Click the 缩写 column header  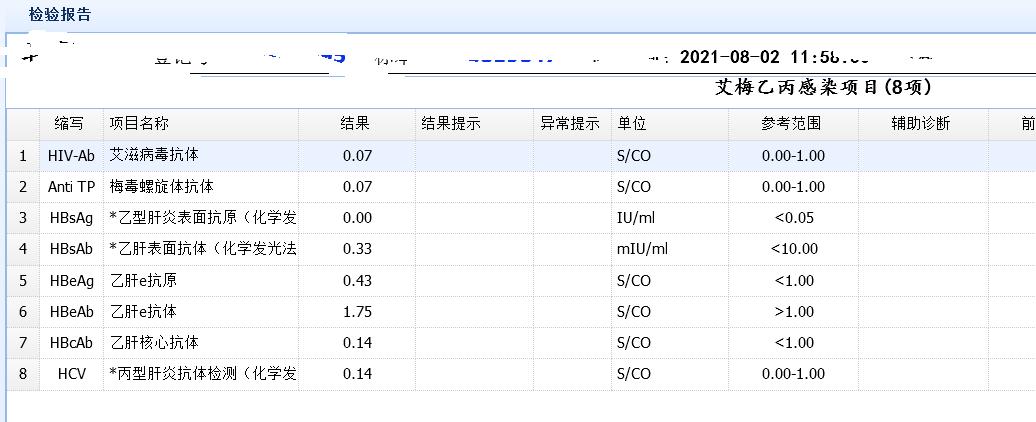[71, 123]
